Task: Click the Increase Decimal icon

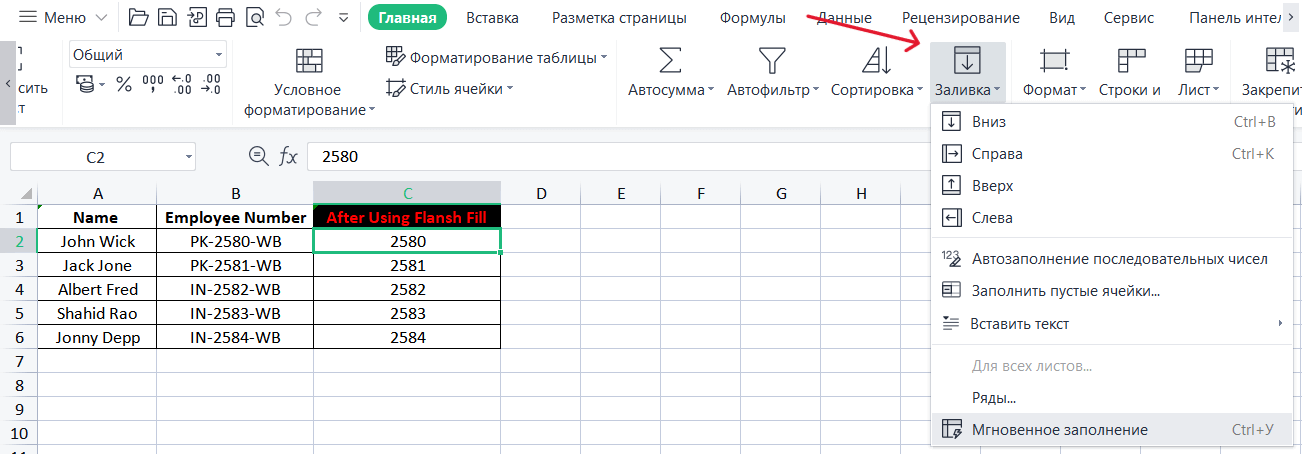Action: 182,85
